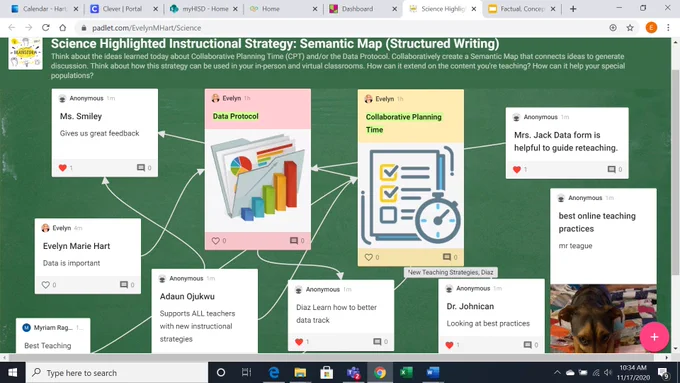Show hidden system tray icons
This screenshot has height=383, width=680.
[557, 373]
